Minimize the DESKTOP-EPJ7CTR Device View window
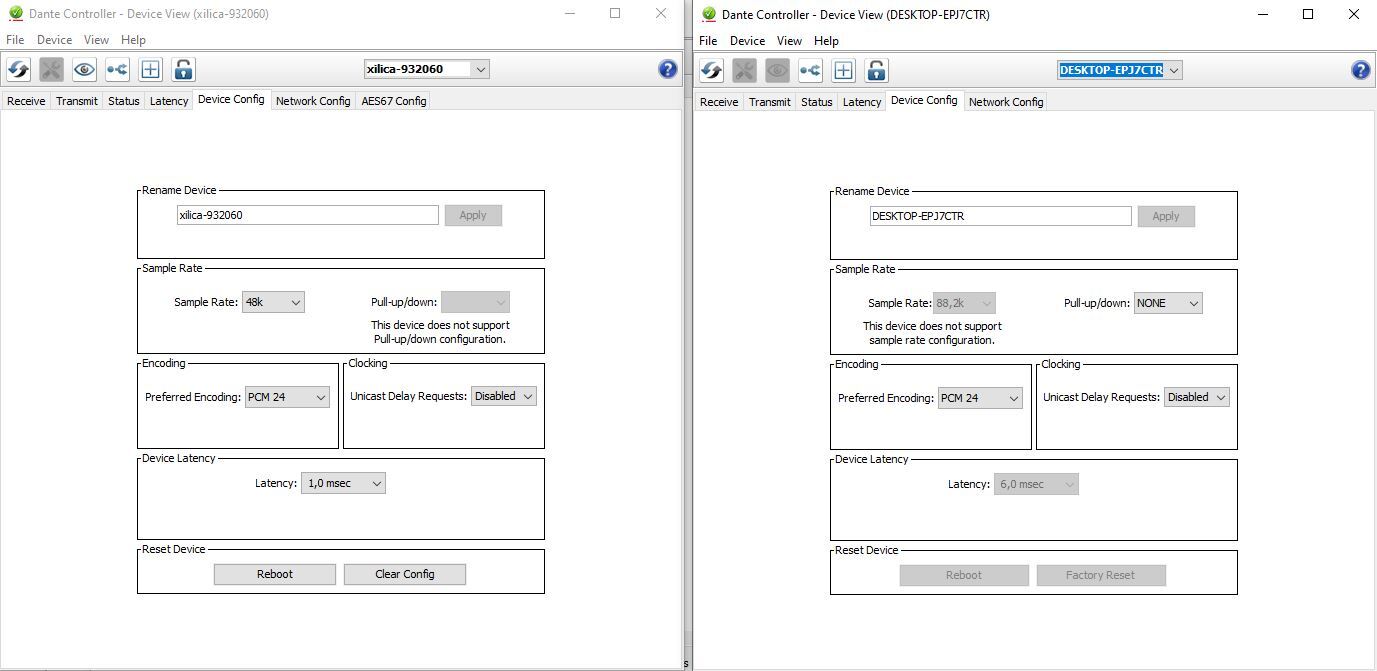This screenshot has width=1377, height=671. [1264, 14]
